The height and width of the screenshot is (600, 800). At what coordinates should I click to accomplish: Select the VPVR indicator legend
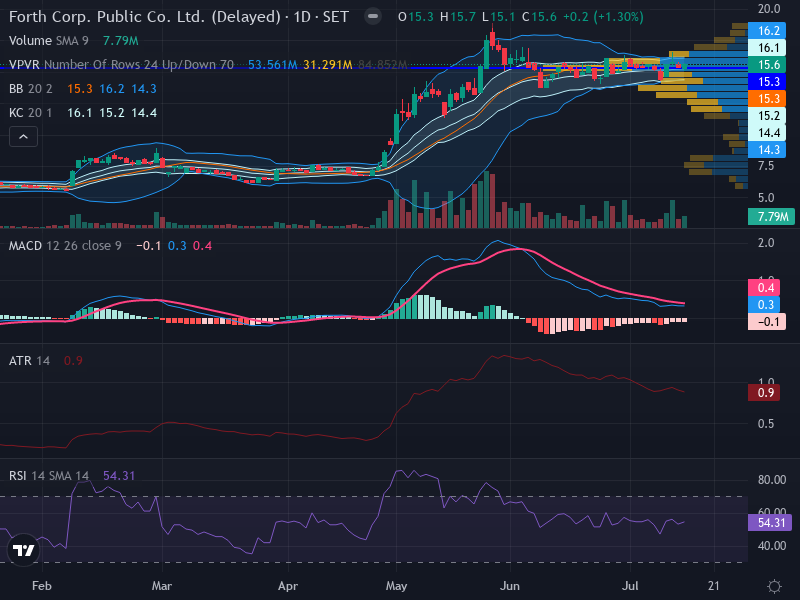[121, 65]
